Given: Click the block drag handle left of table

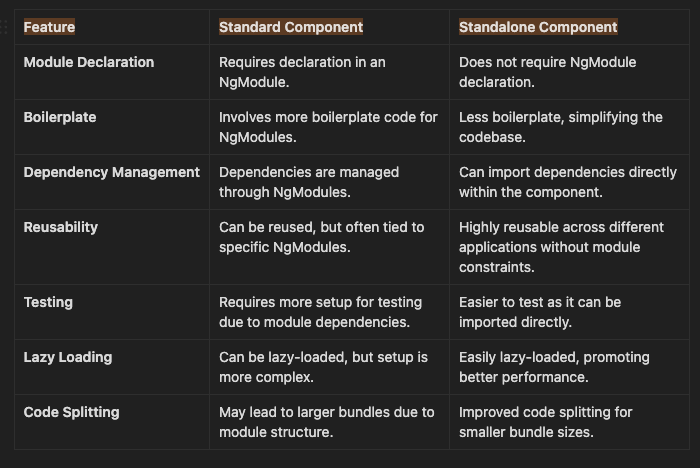Looking at the screenshot, I should coord(4,27).
